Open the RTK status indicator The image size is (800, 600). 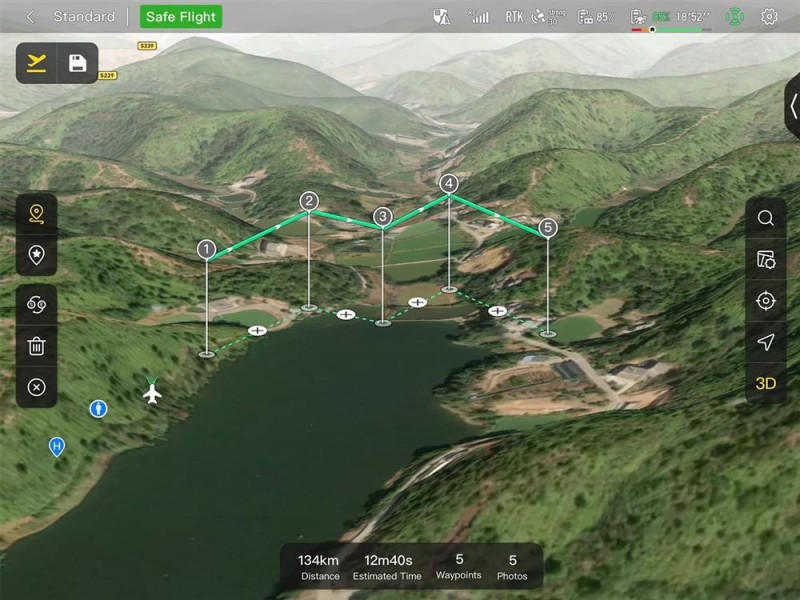pos(514,17)
